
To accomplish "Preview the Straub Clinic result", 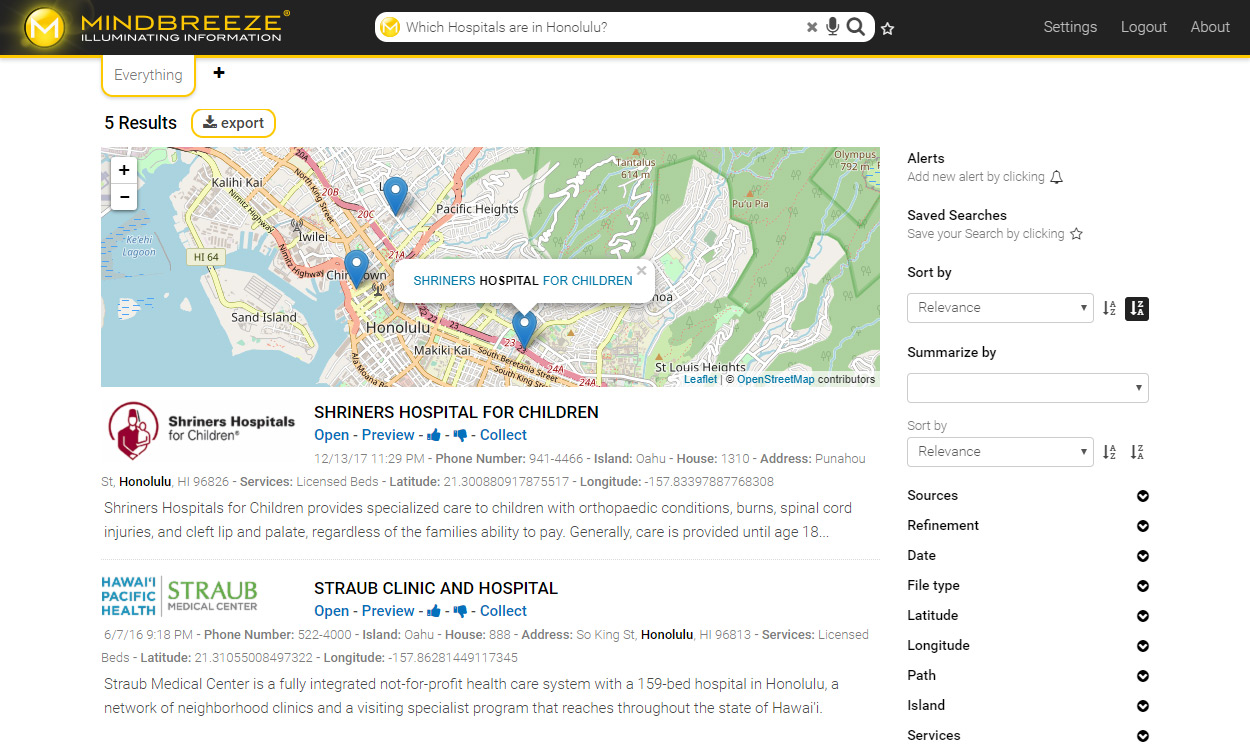I will tap(388, 611).
